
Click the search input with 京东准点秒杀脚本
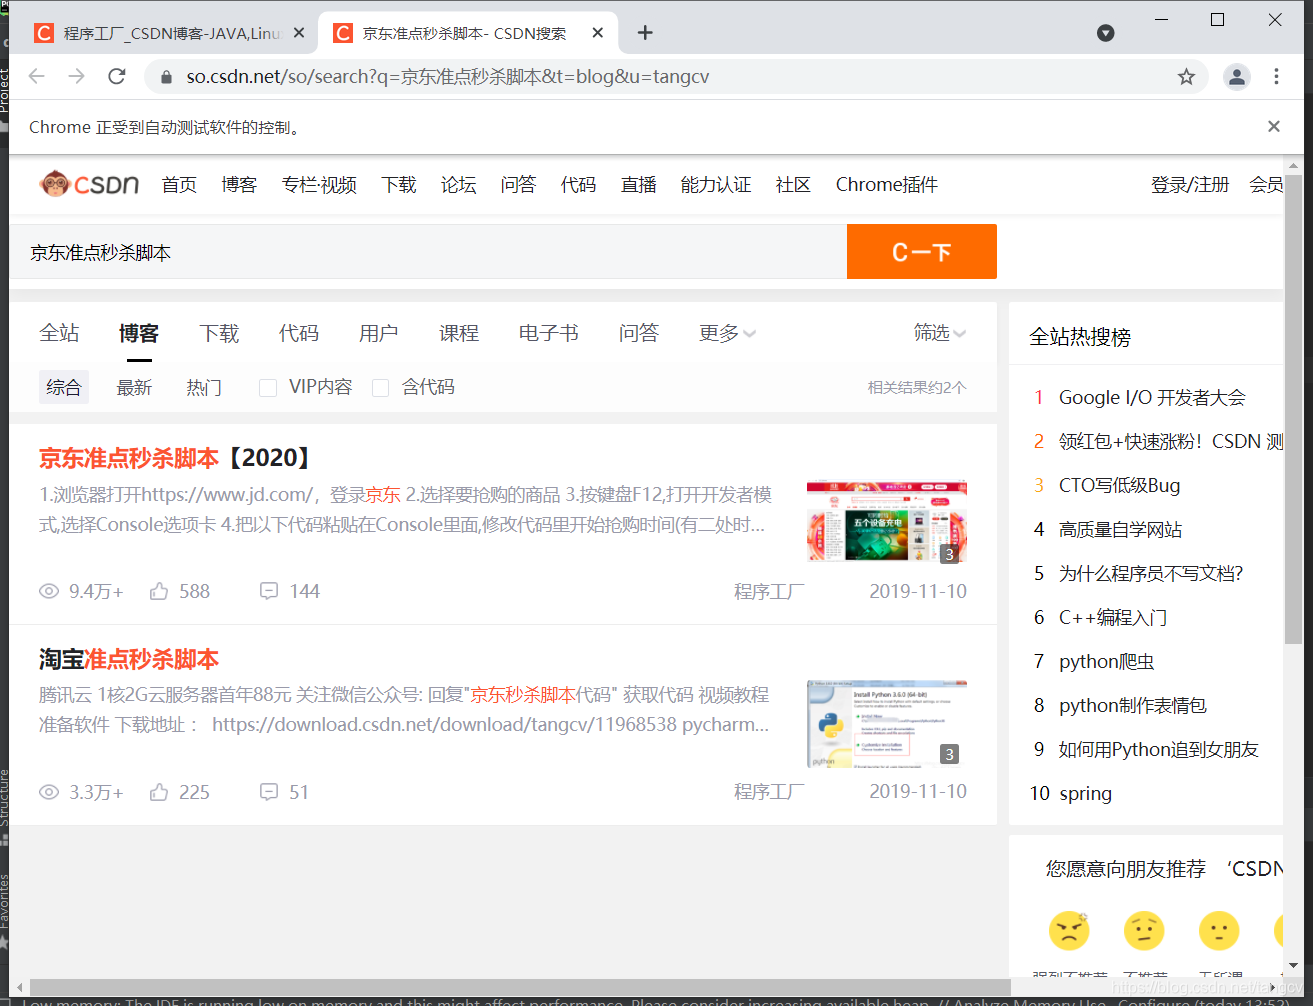coord(428,252)
